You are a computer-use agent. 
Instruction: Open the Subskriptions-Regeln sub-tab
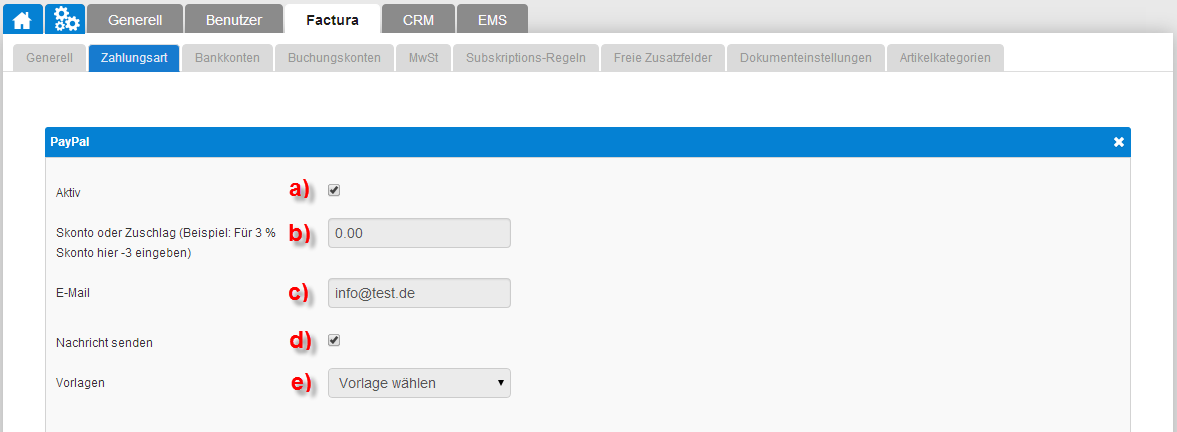click(x=525, y=58)
